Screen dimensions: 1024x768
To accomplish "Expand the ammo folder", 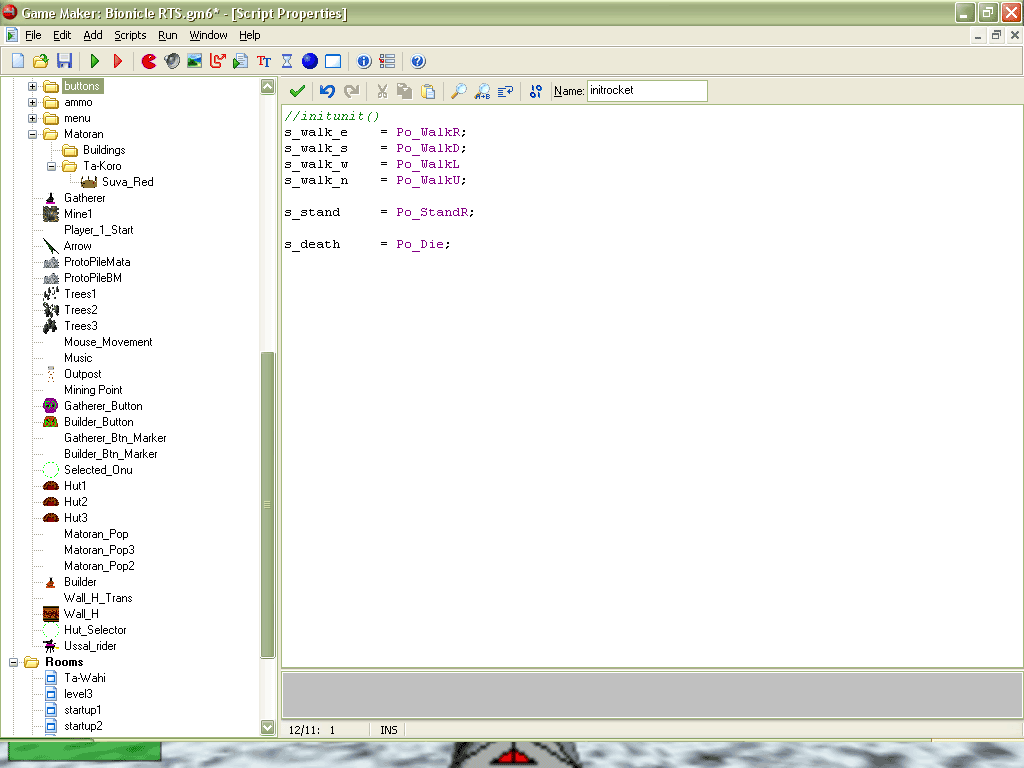I will 31,101.
